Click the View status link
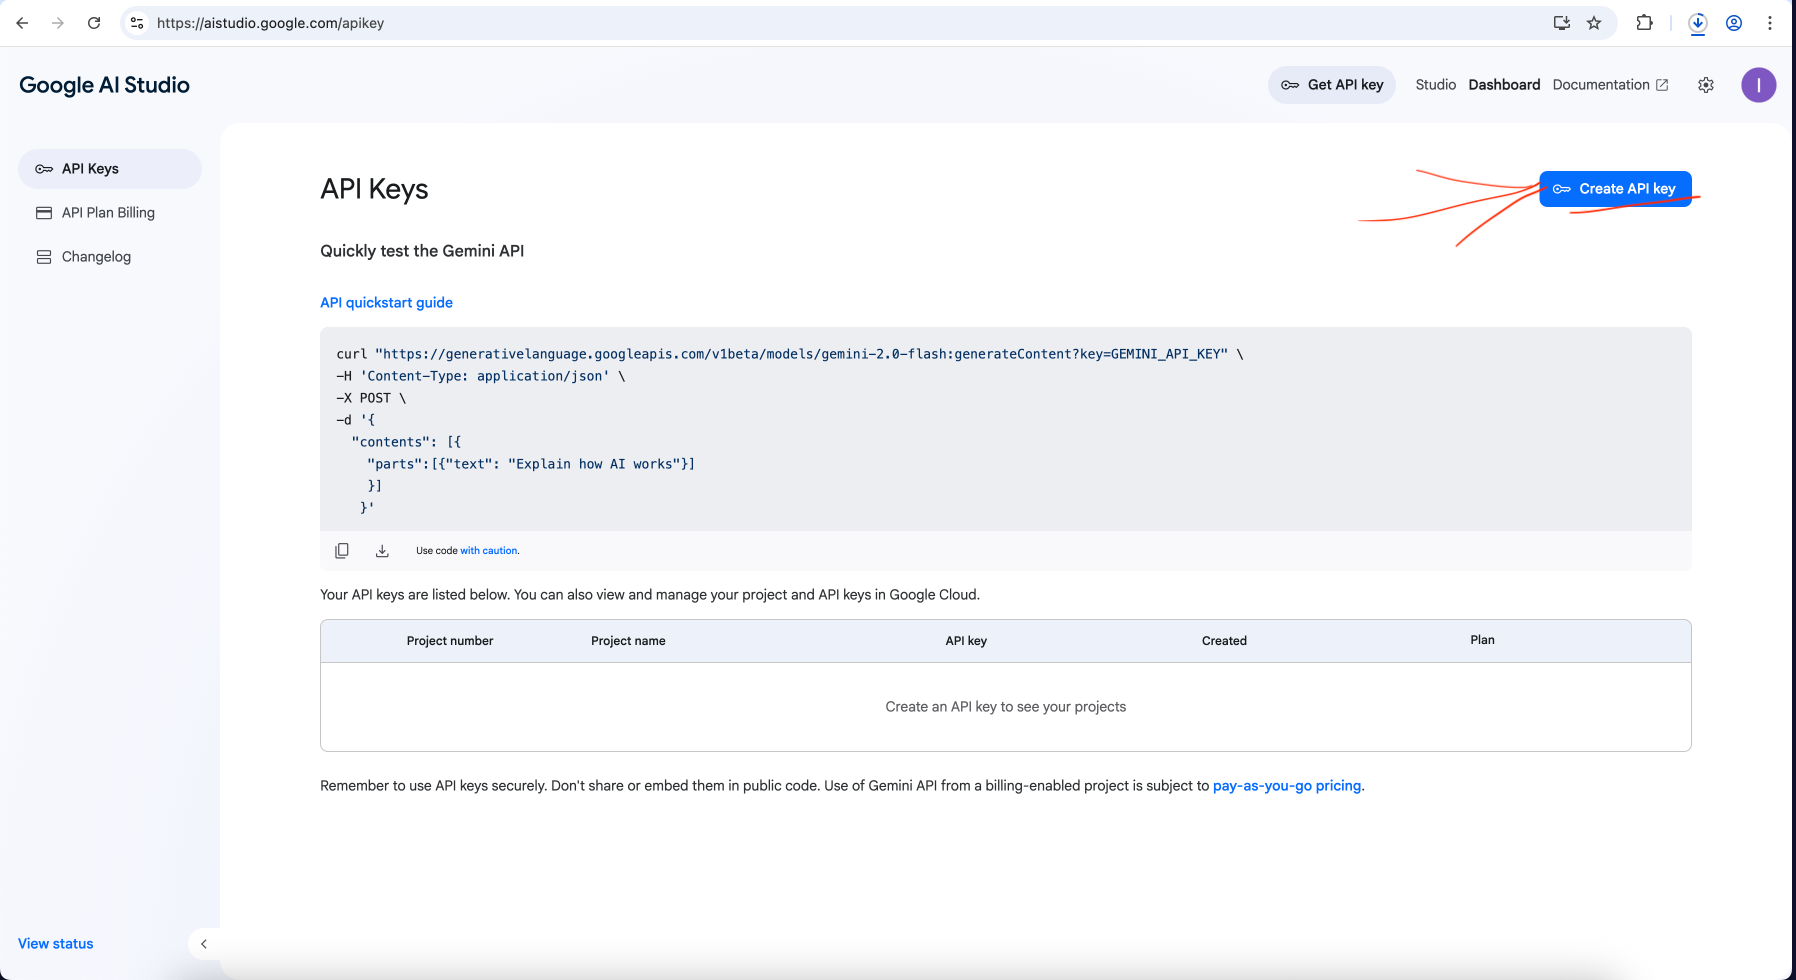Viewport: 1796px width, 980px height. pyautogui.click(x=56, y=944)
